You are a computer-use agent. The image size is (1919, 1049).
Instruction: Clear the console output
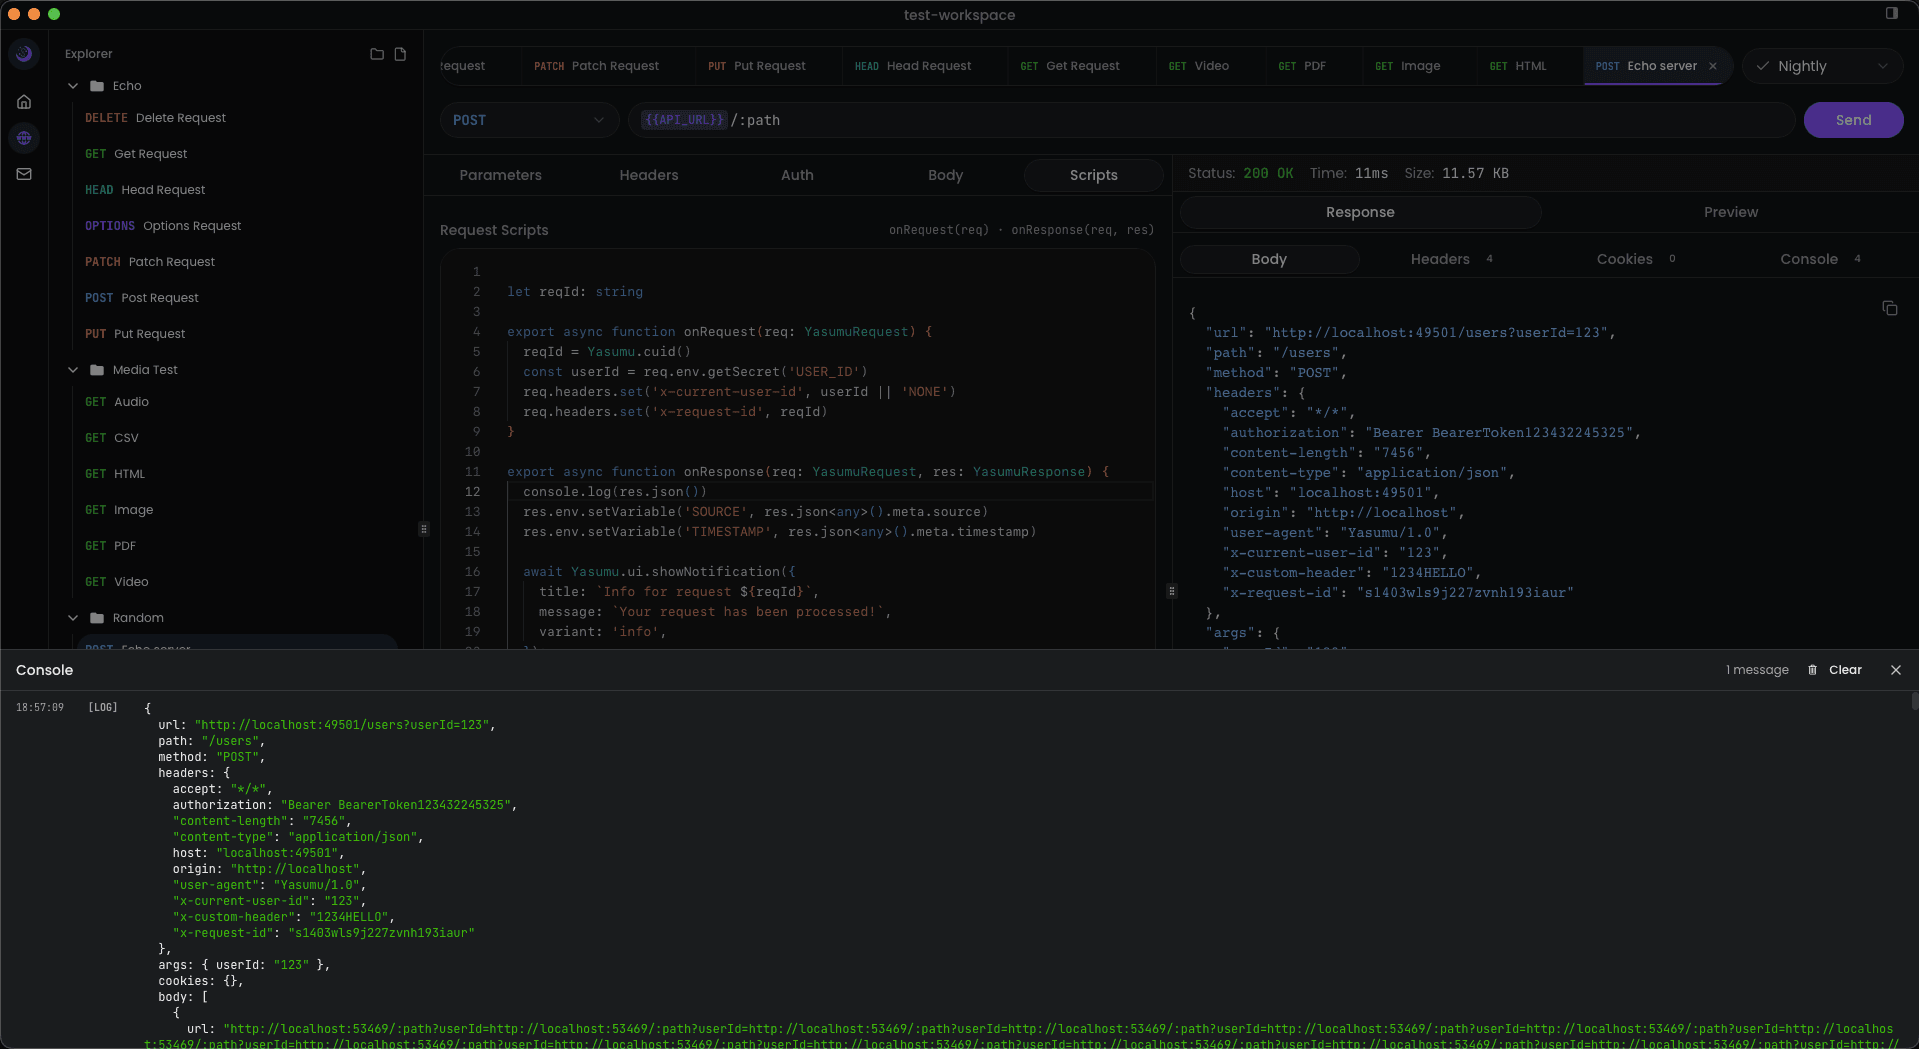pos(1845,670)
